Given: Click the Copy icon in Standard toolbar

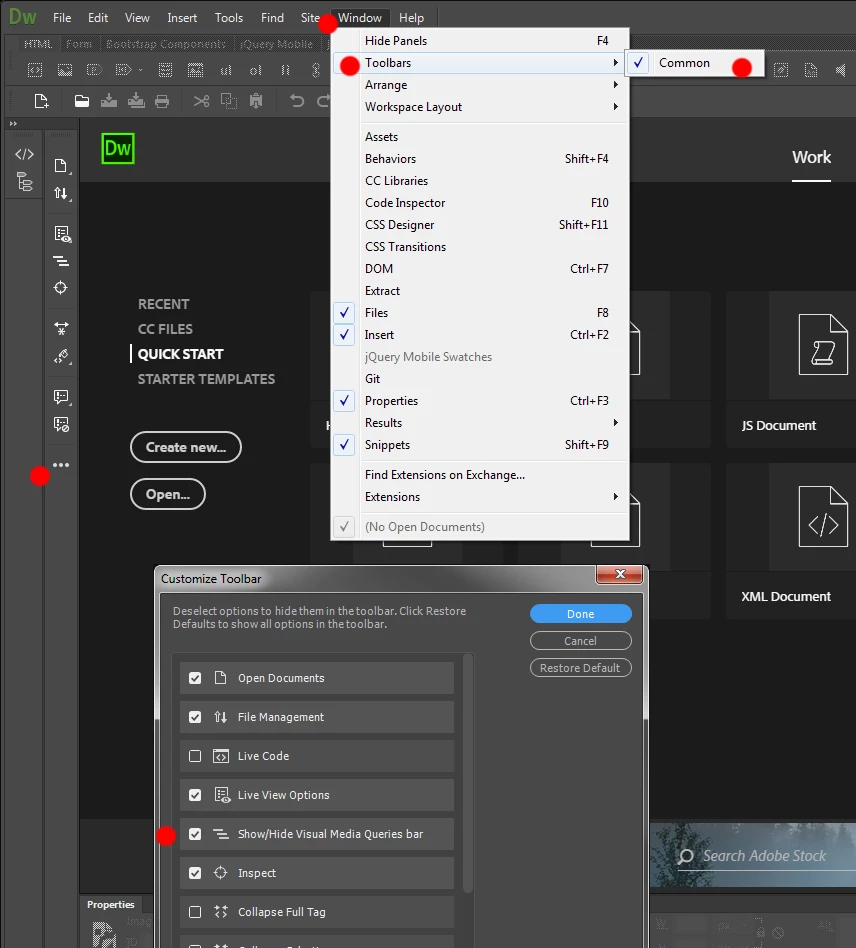Looking at the screenshot, I should pyautogui.click(x=229, y=101).
